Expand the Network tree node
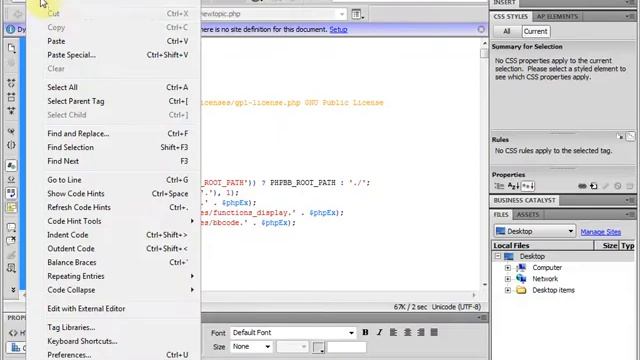This screenshot has height=360, width=640. coord(508,279)
